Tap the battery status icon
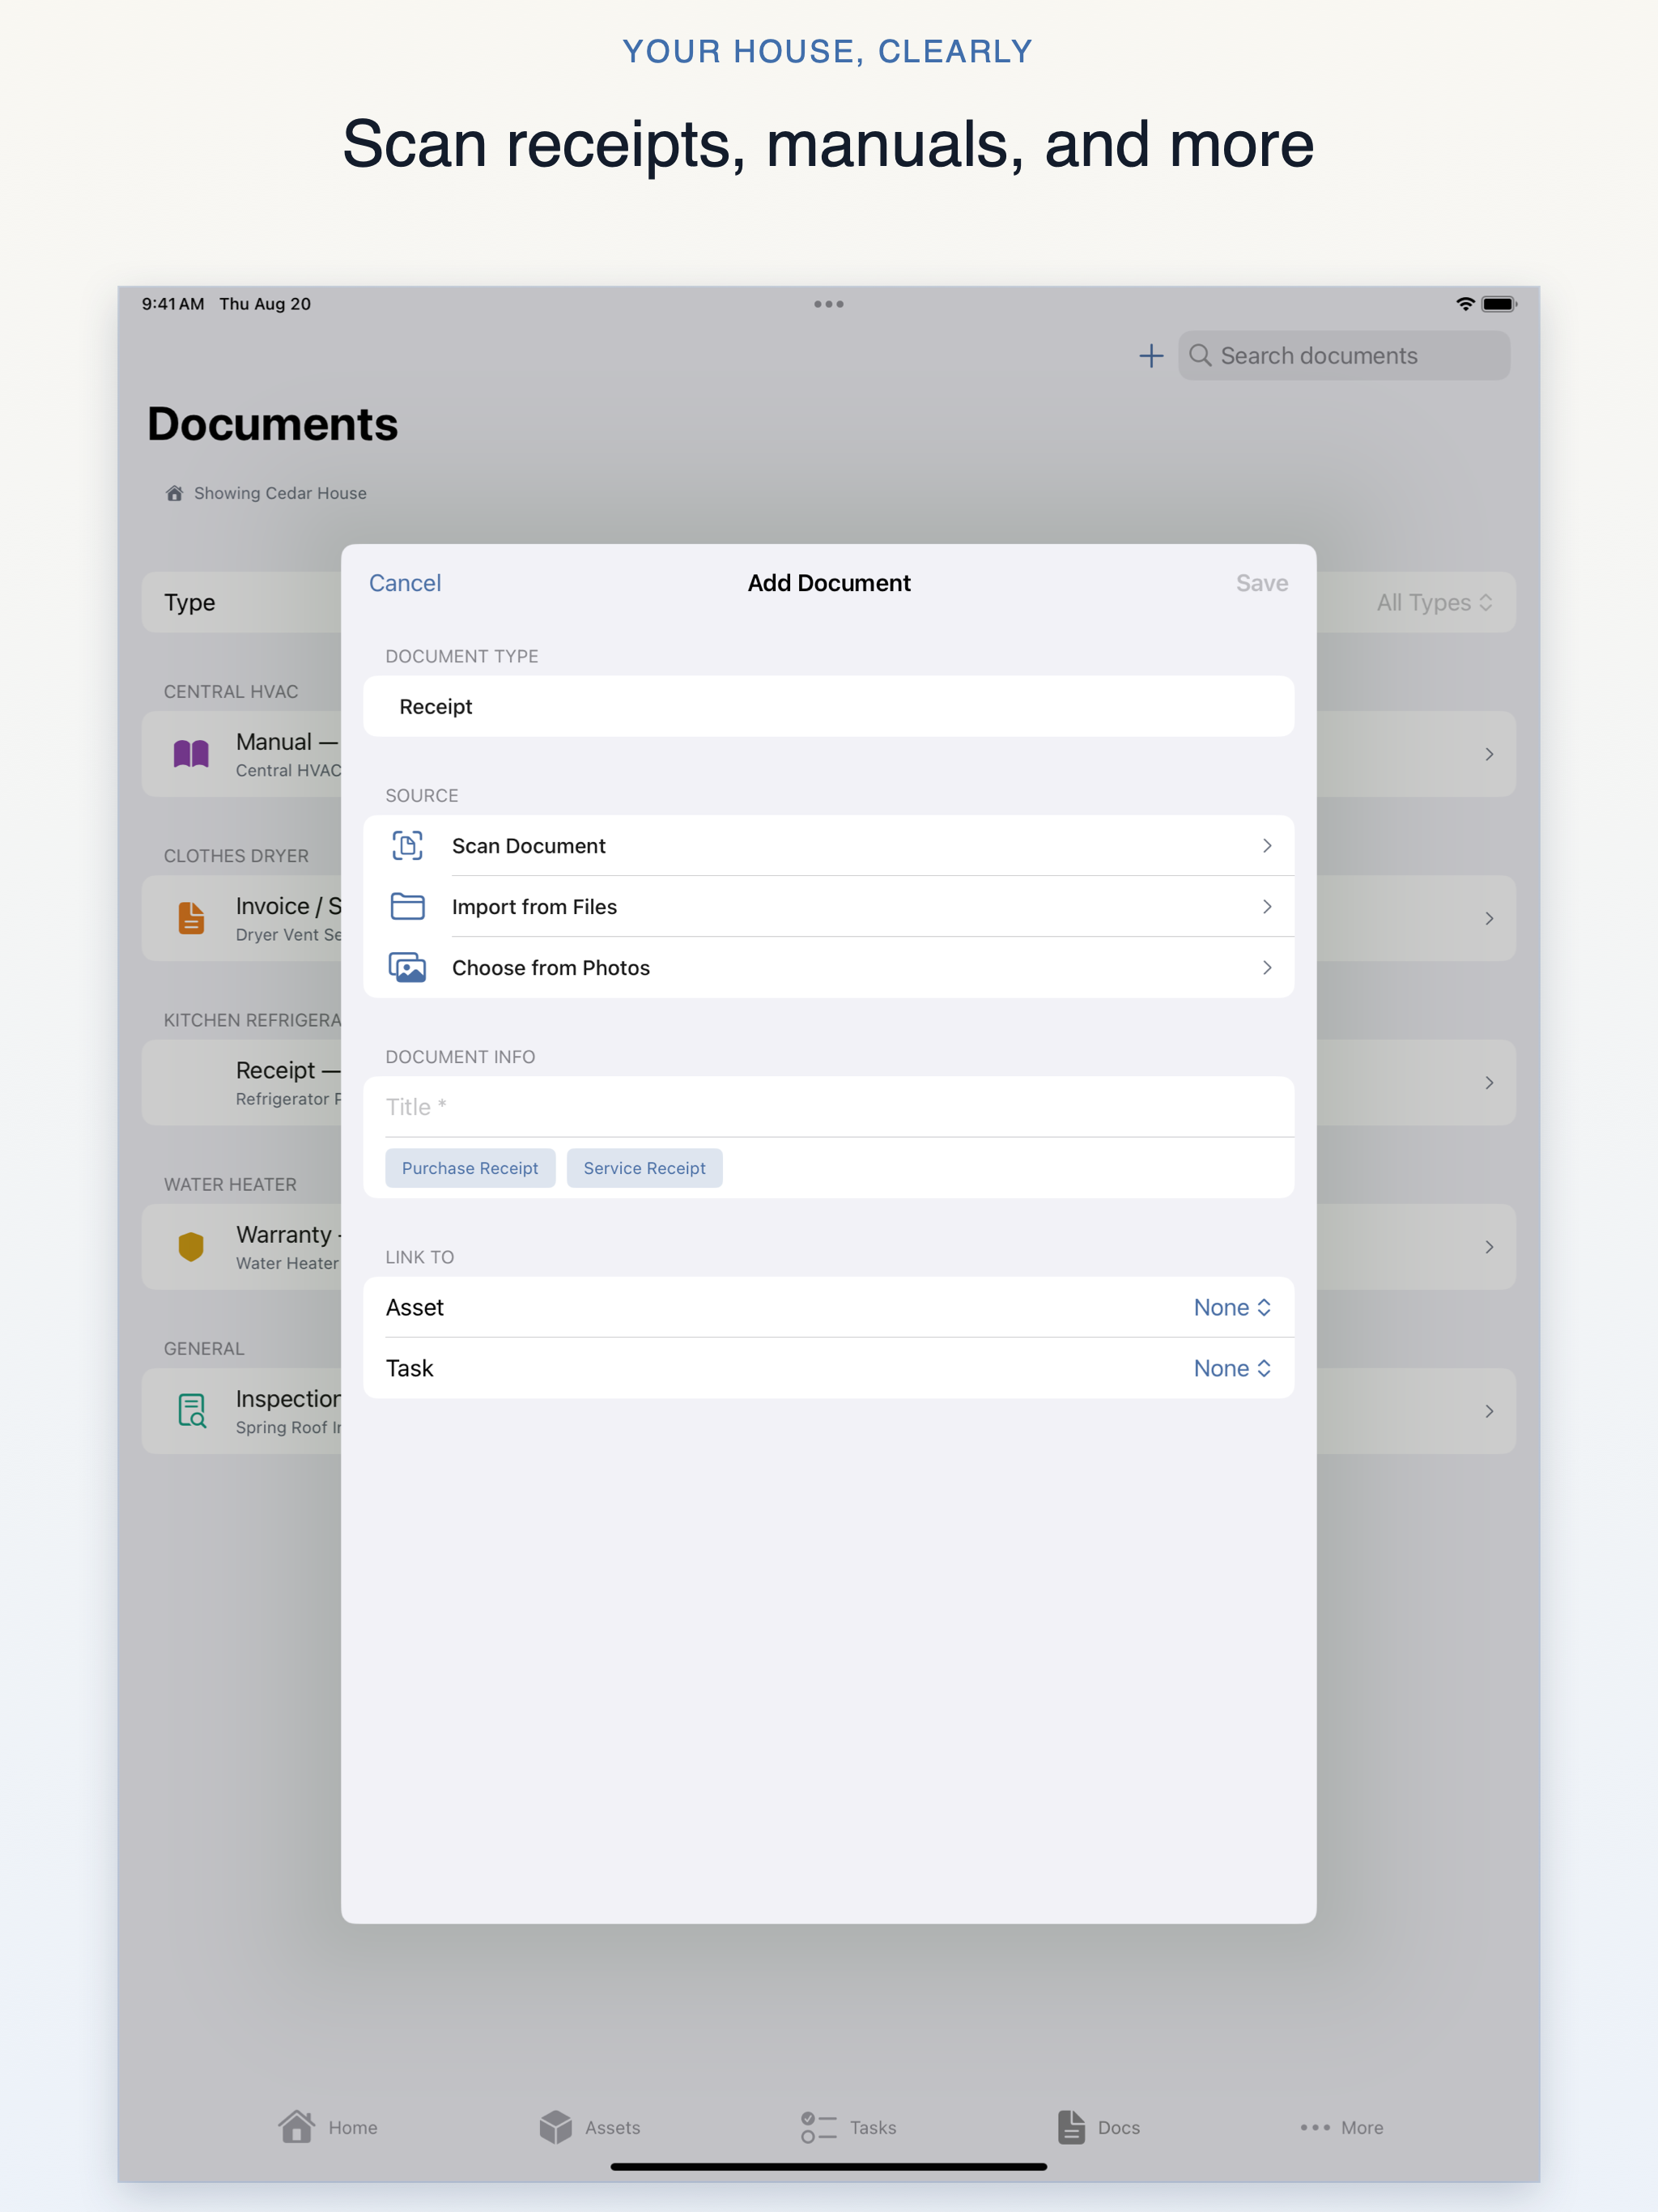This screenshot has height=2212, width=1658. click(1499, 304)
